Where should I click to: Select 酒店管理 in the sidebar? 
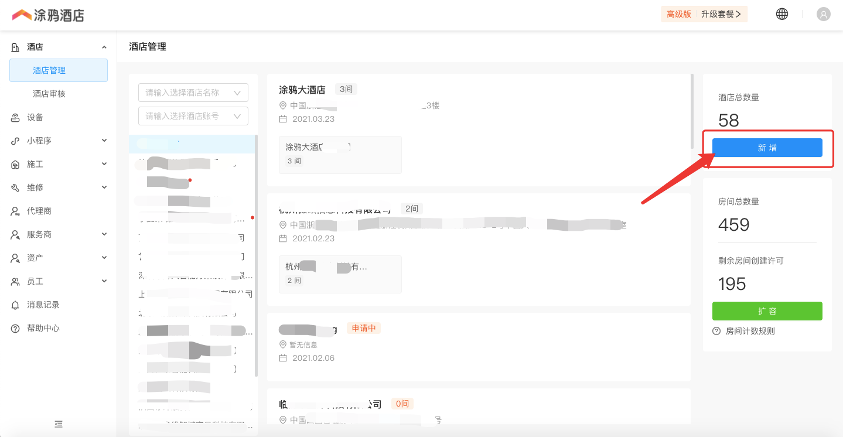pyautogui.click(x=49, y=71)
